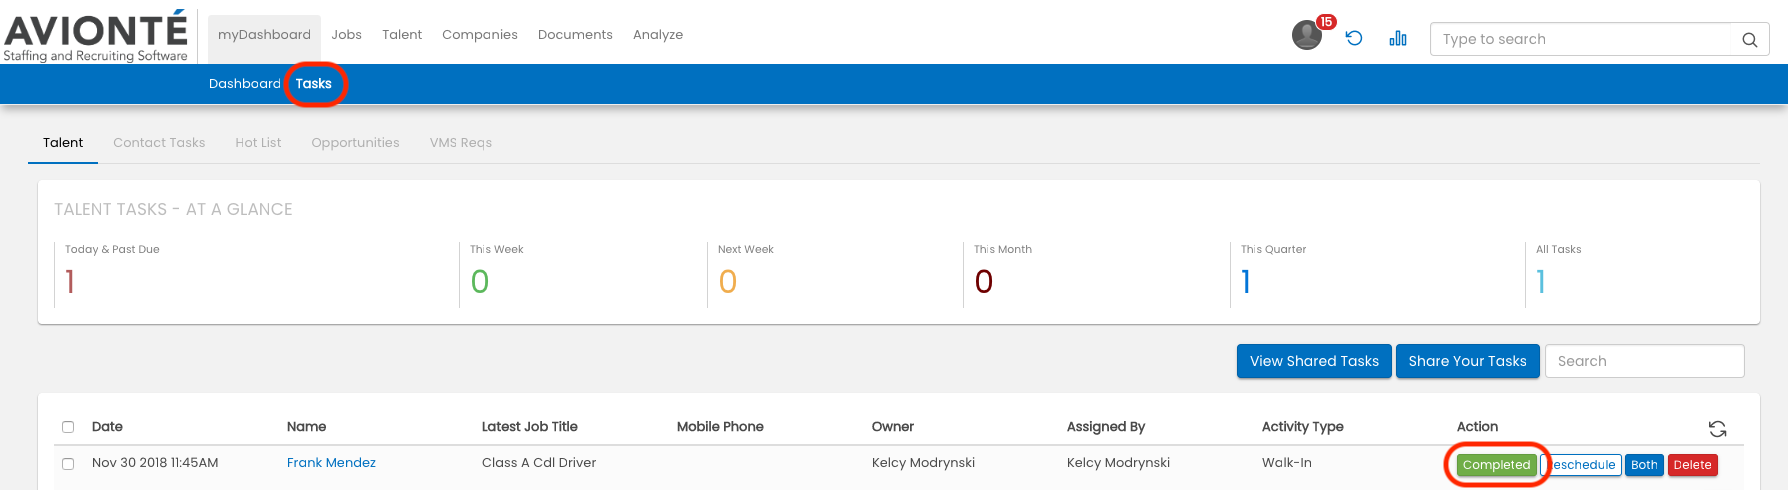The image size is (1788, 490).
Task: Select the Tasks sub-navigation tab
Action: pos(313,84)
